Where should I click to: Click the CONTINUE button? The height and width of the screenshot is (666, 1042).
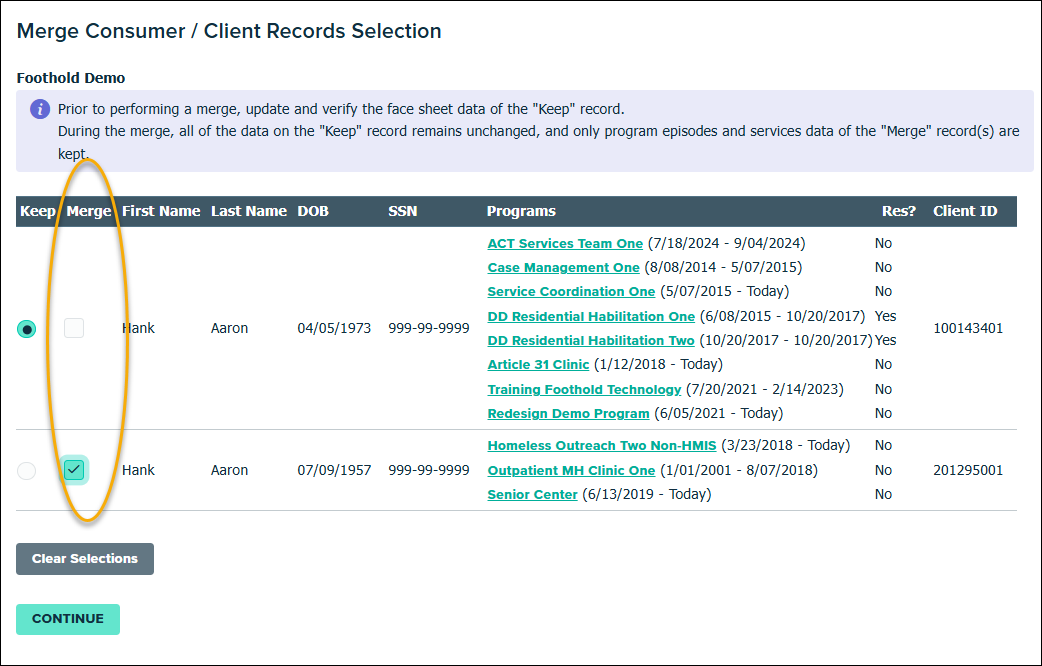[x=68, y=619]
